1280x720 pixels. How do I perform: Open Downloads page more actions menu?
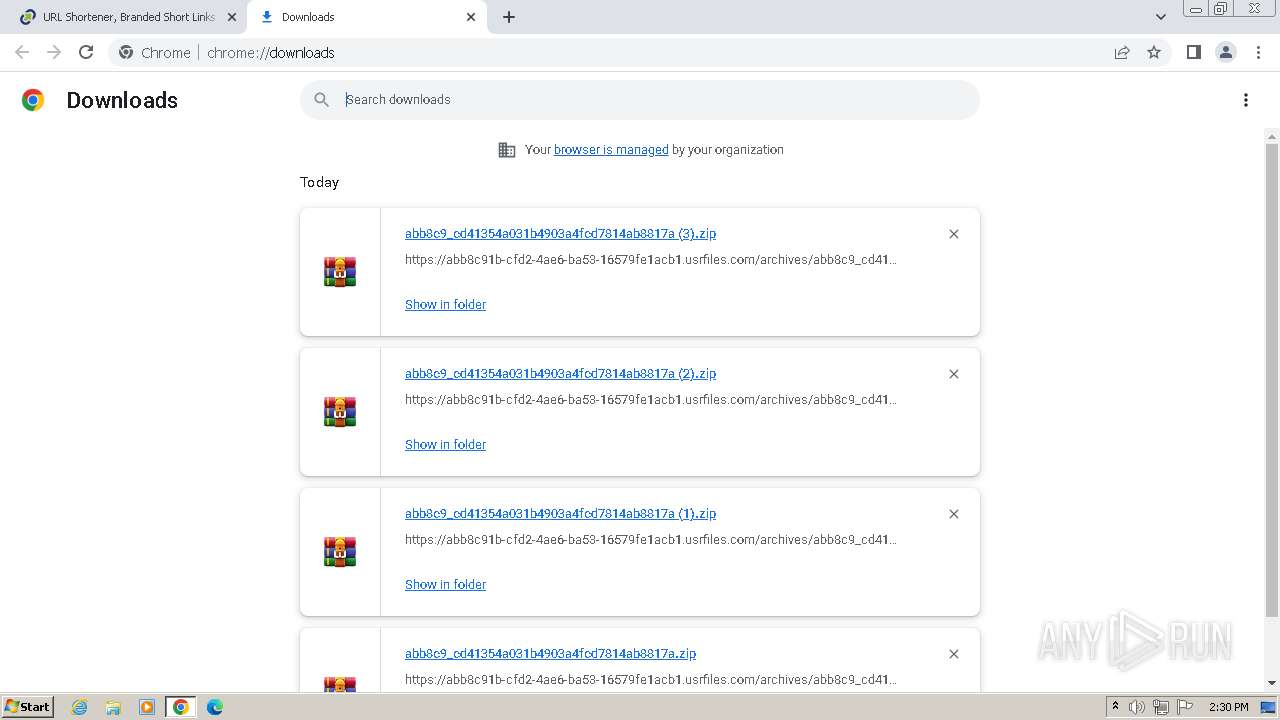coord(1246,100)
